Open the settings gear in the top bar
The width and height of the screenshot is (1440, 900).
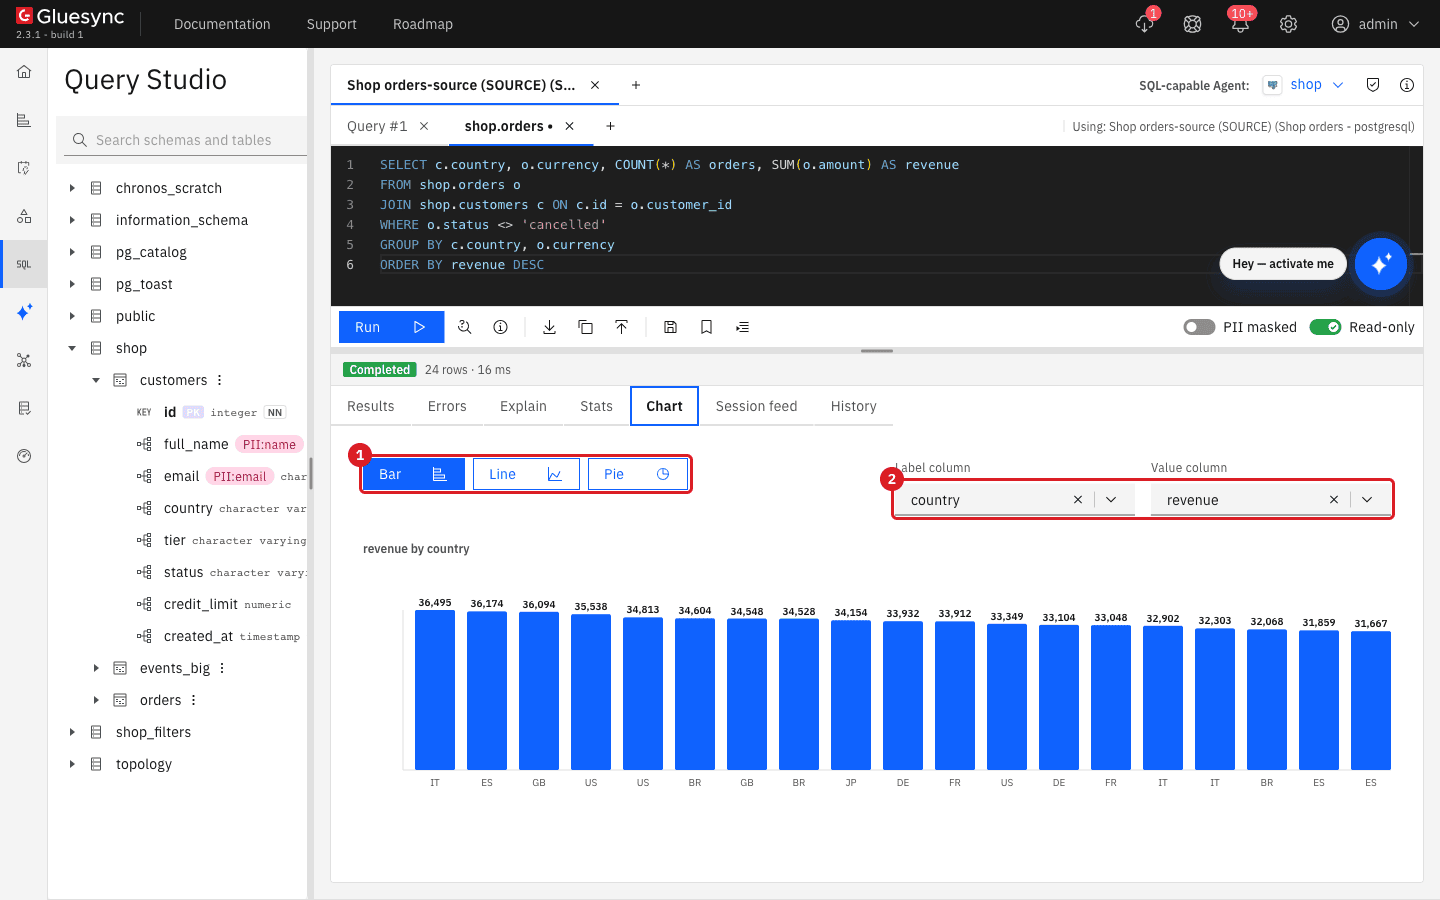click(1288, 24)
